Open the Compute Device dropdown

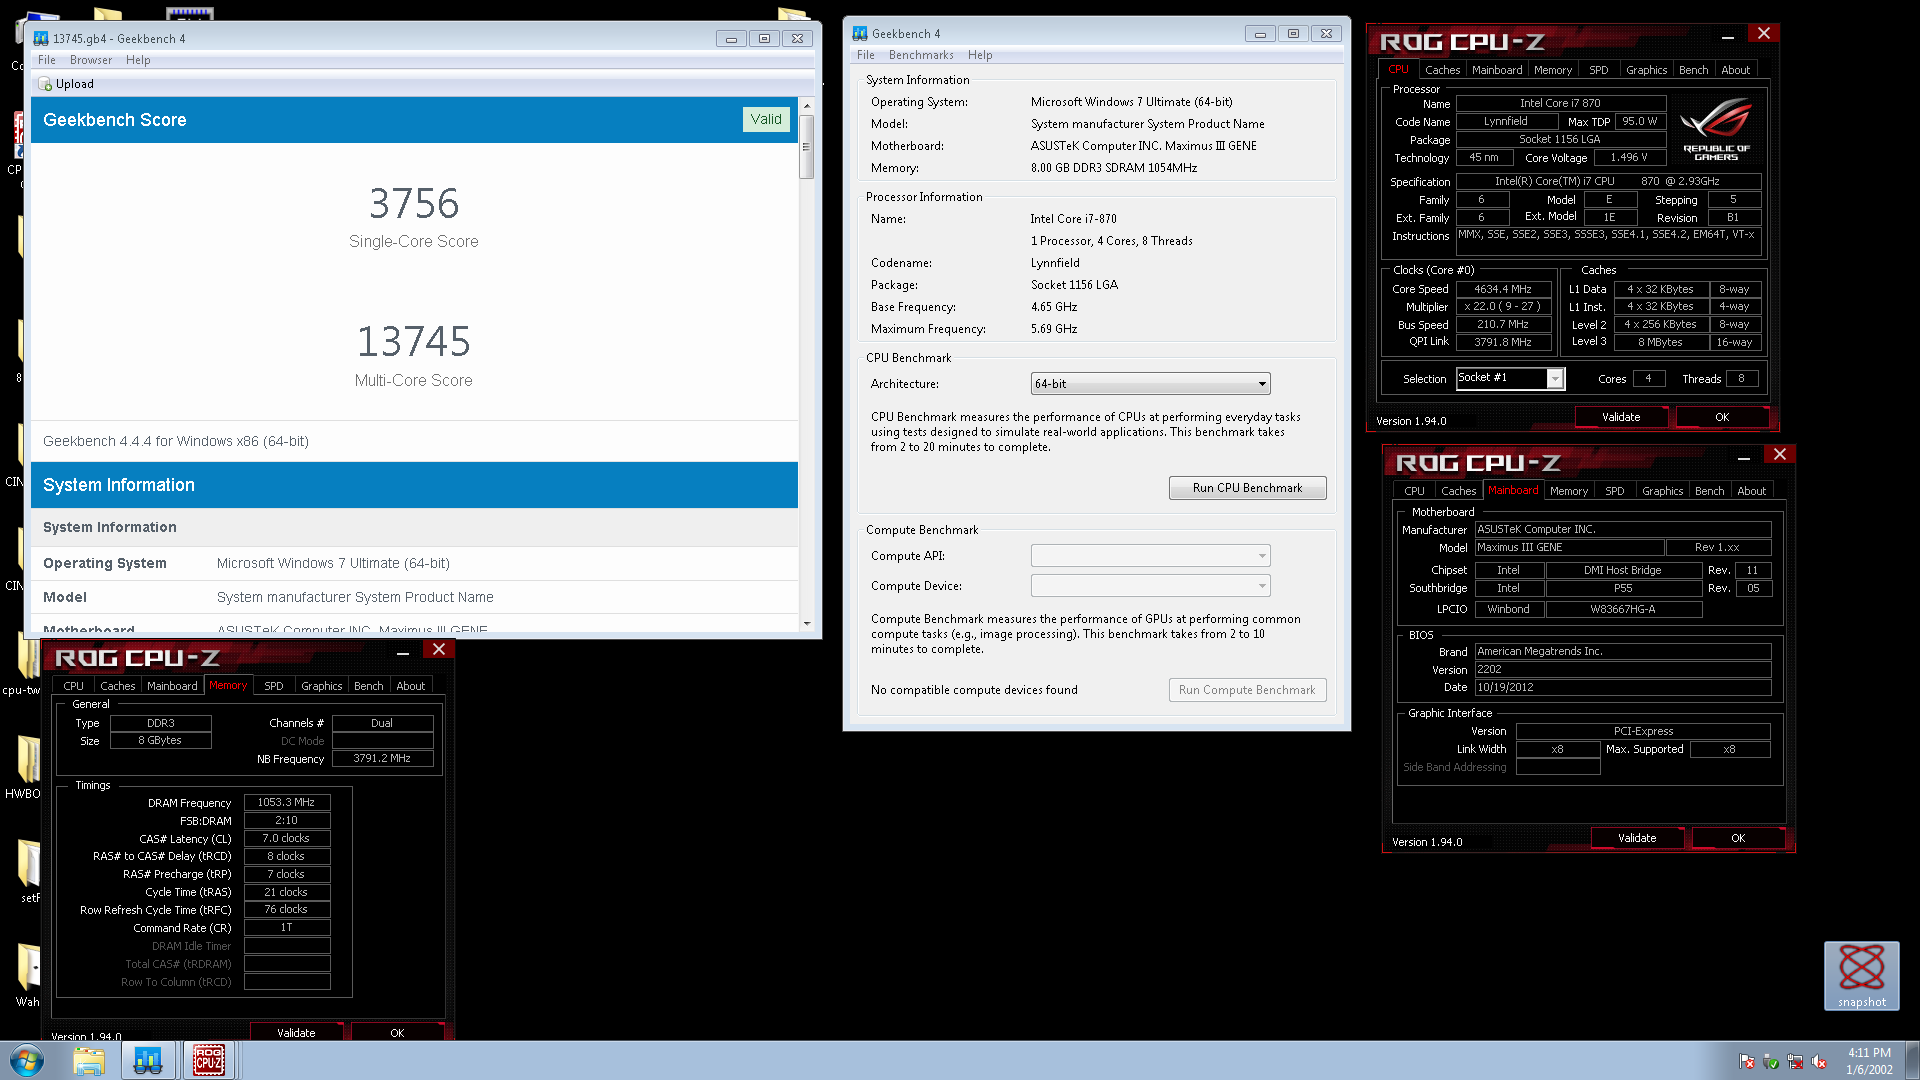click(1150, 586)
